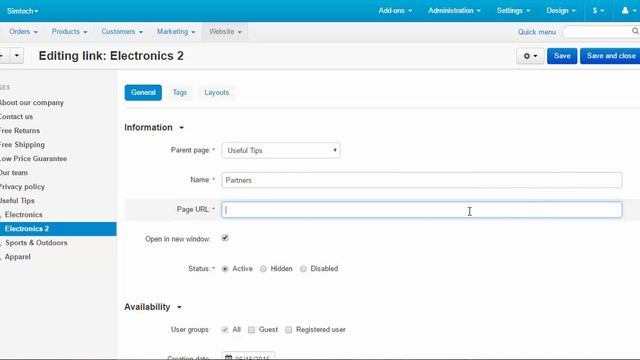Select the Active status radio
The height and width of the screenshot is (360, 640).
tap(225, 269)
